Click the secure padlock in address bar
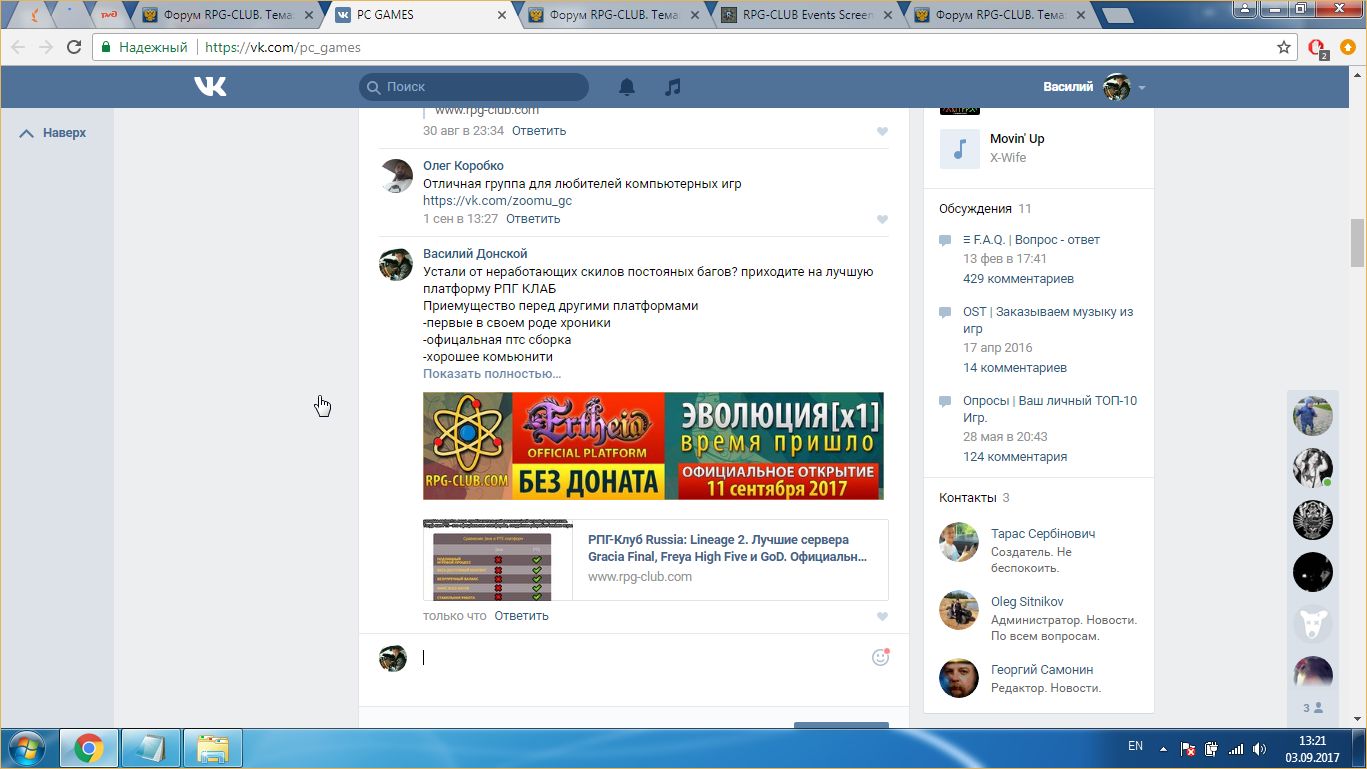Image resolution: width=1367 pixels, height=769 pixels. tap(106, 47)
